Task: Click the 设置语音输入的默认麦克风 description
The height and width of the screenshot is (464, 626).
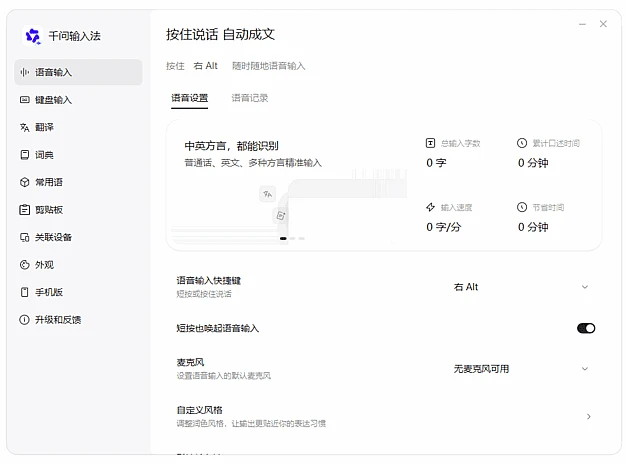Action: coord(224,376)
